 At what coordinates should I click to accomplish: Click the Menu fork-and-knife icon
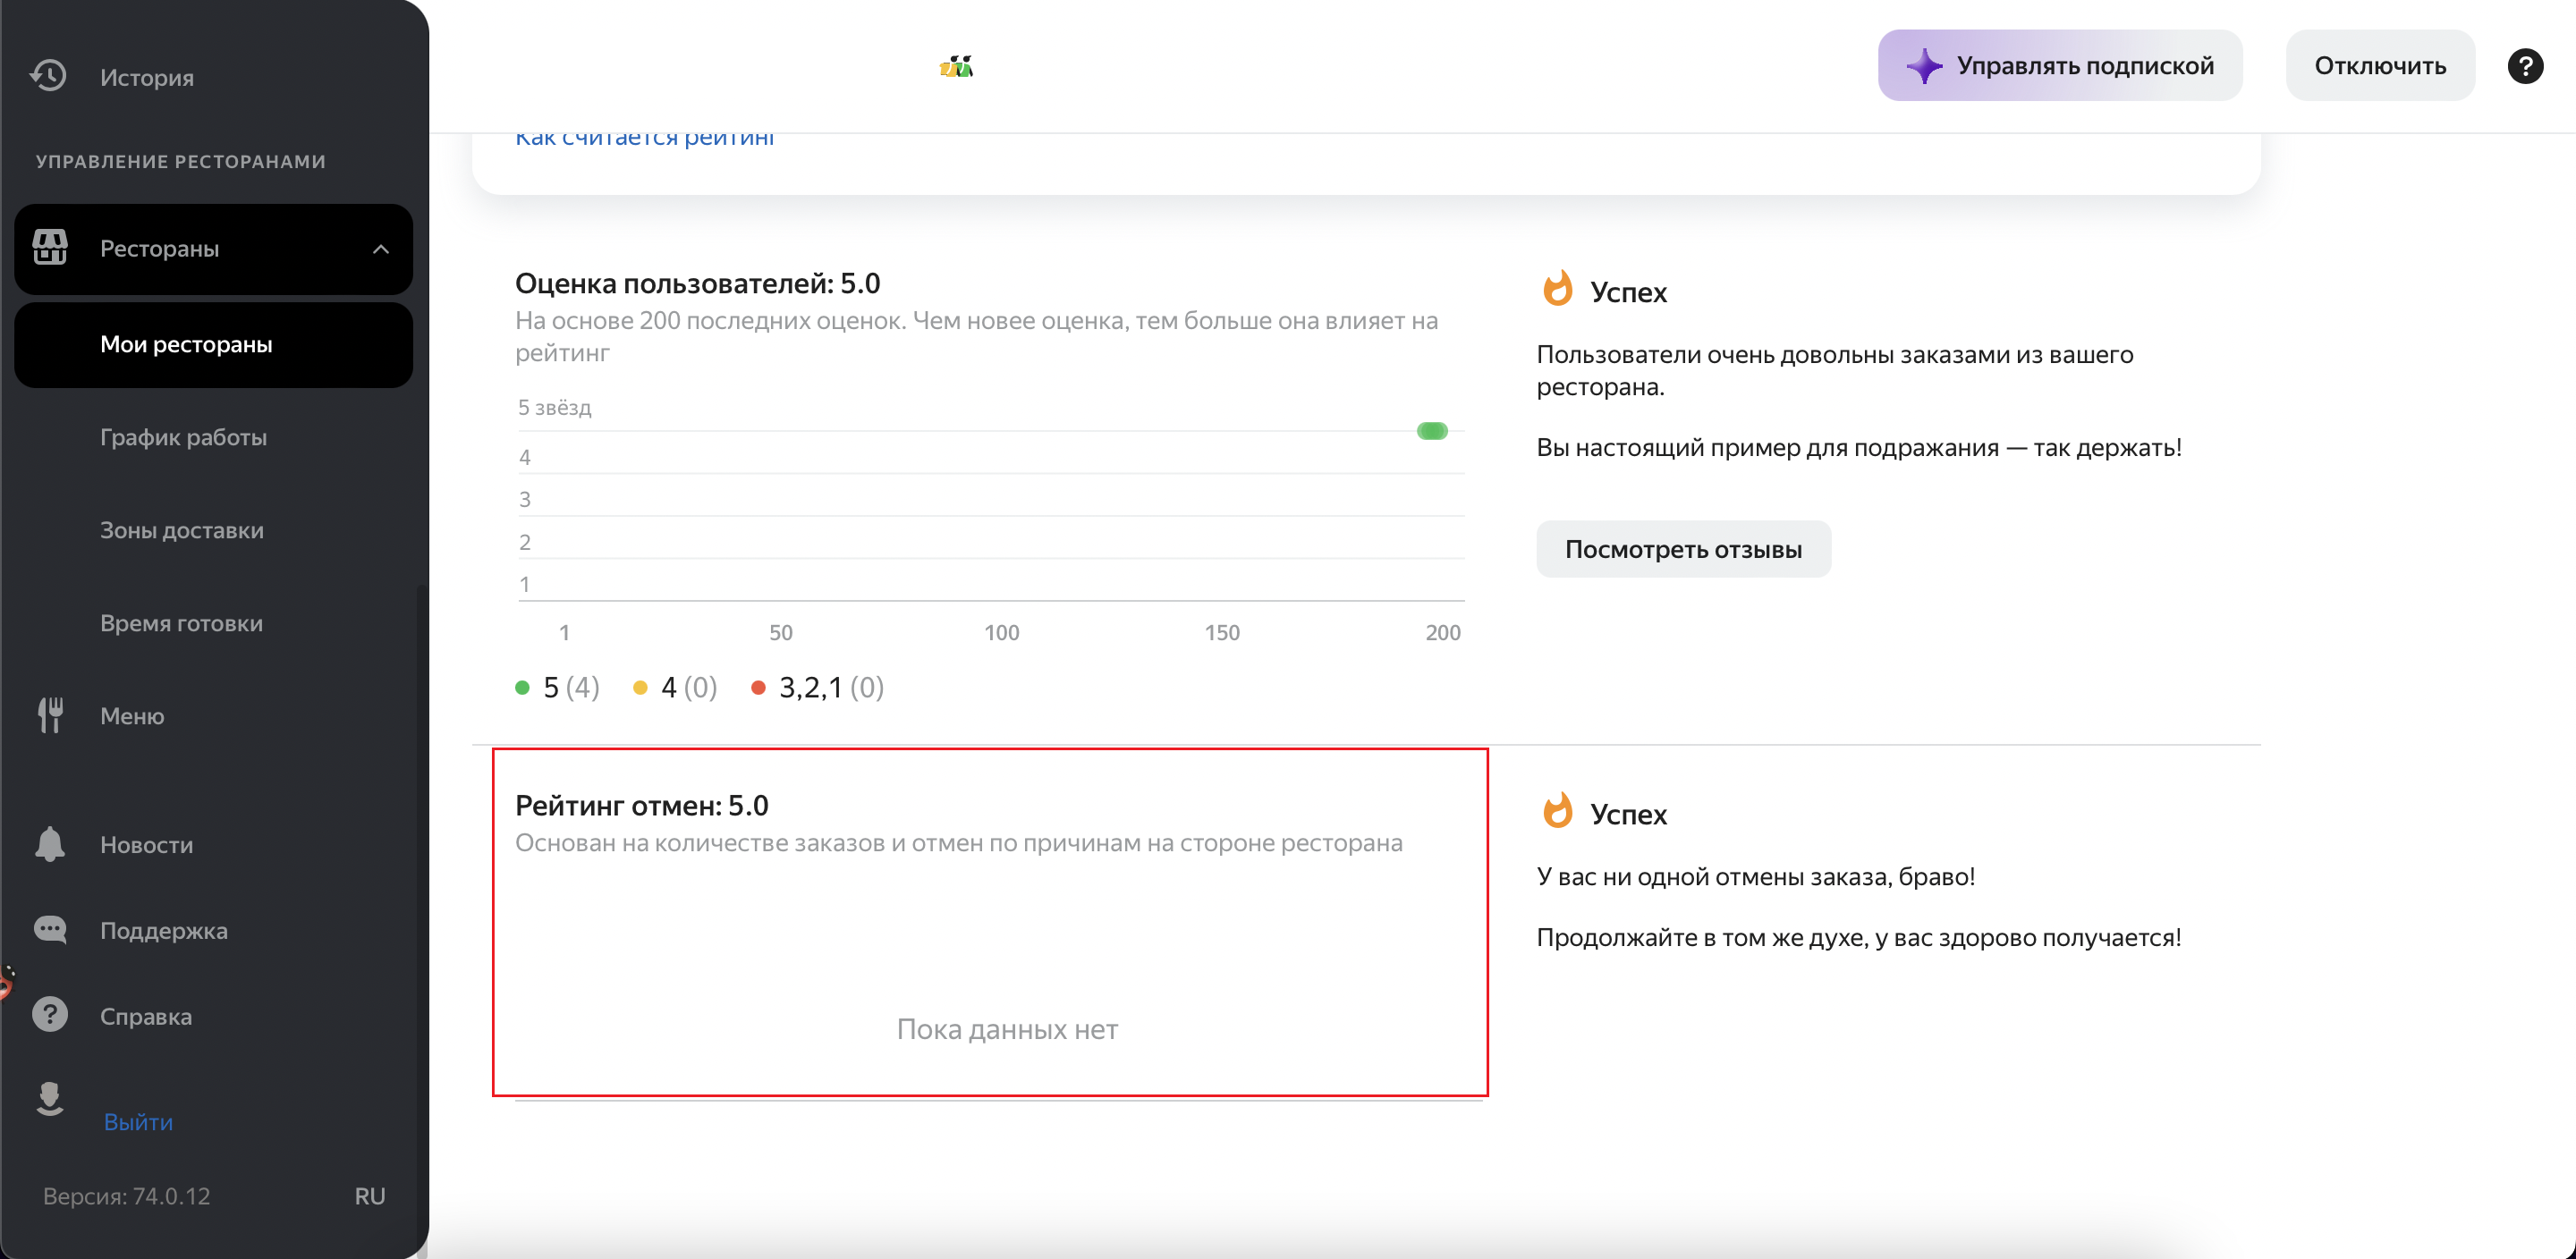pyautogui.click(x=50, y=715)
